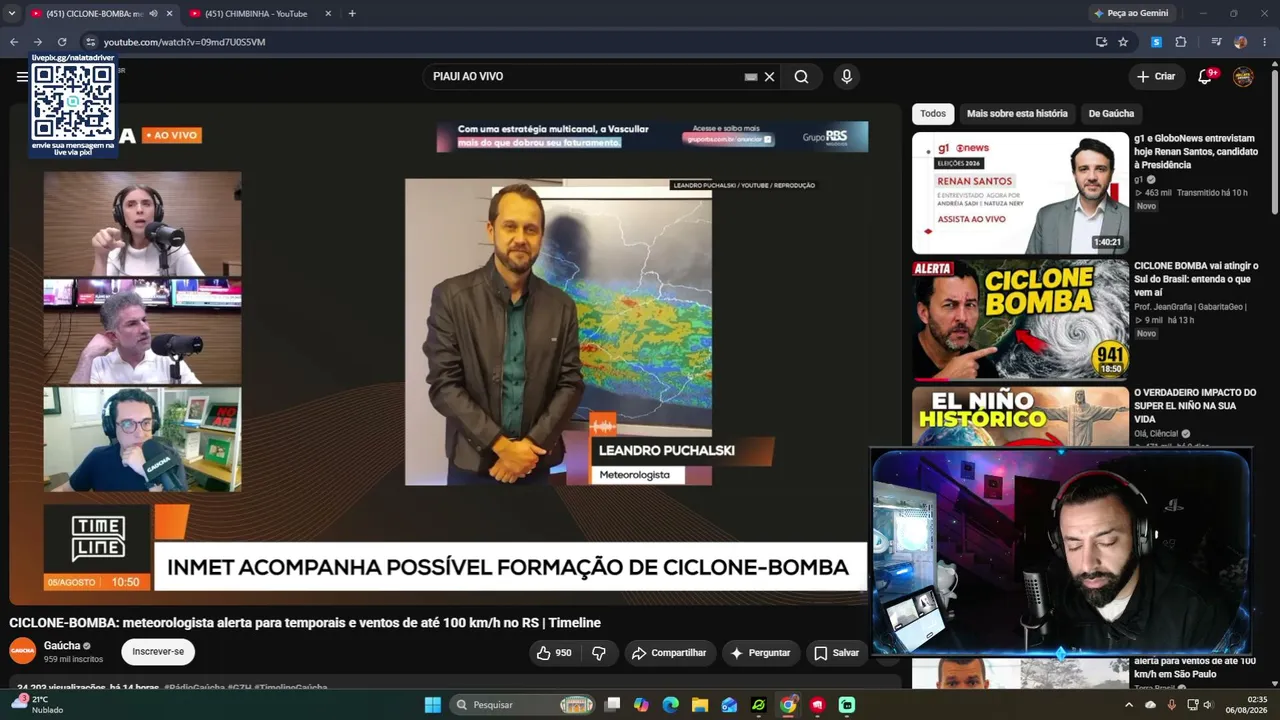This screenshot has height=720, width=1280.
Task: Click the Peça ao Gemini button
Action: click(1131, 14)
